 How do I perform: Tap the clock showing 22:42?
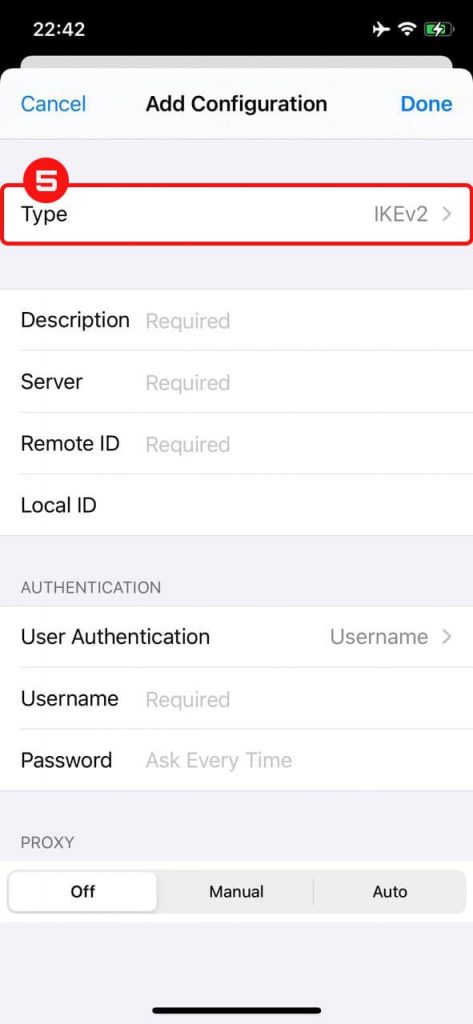click(x=59, y=29)
